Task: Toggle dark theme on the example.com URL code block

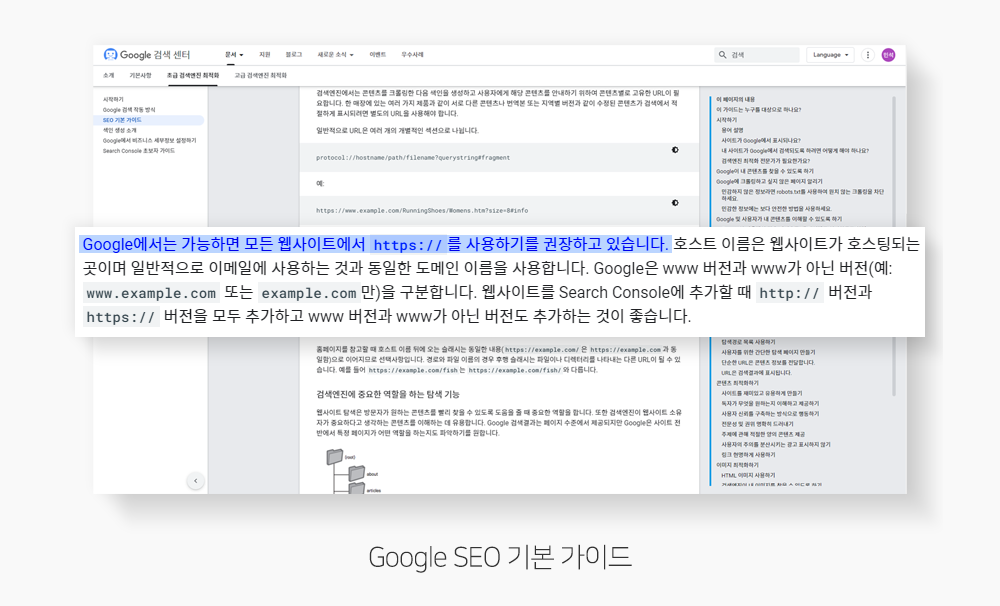Action: (x=675, y=203)
